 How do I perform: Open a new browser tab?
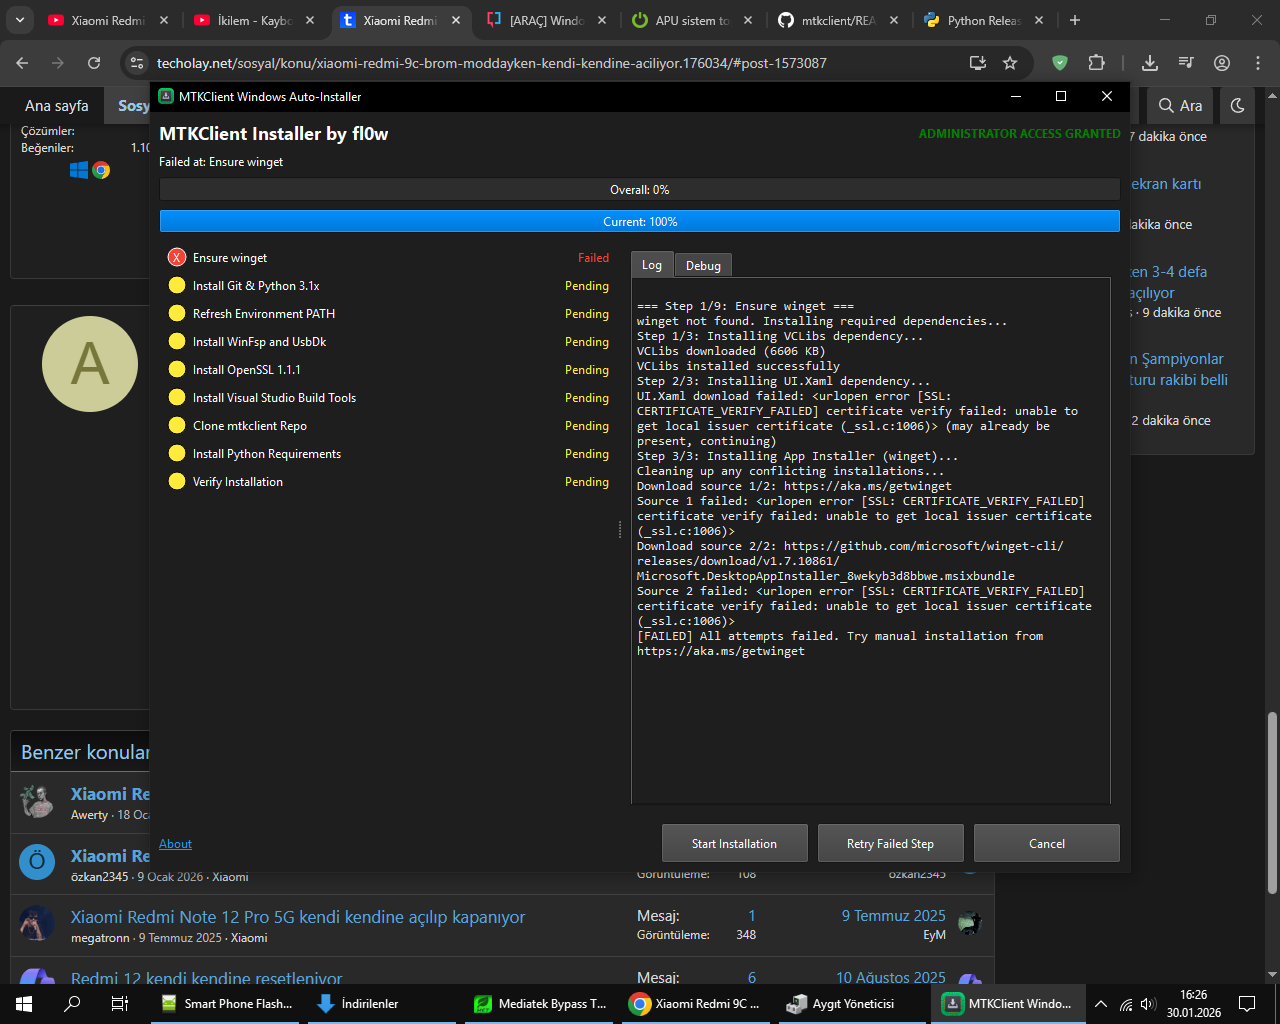1075,20
